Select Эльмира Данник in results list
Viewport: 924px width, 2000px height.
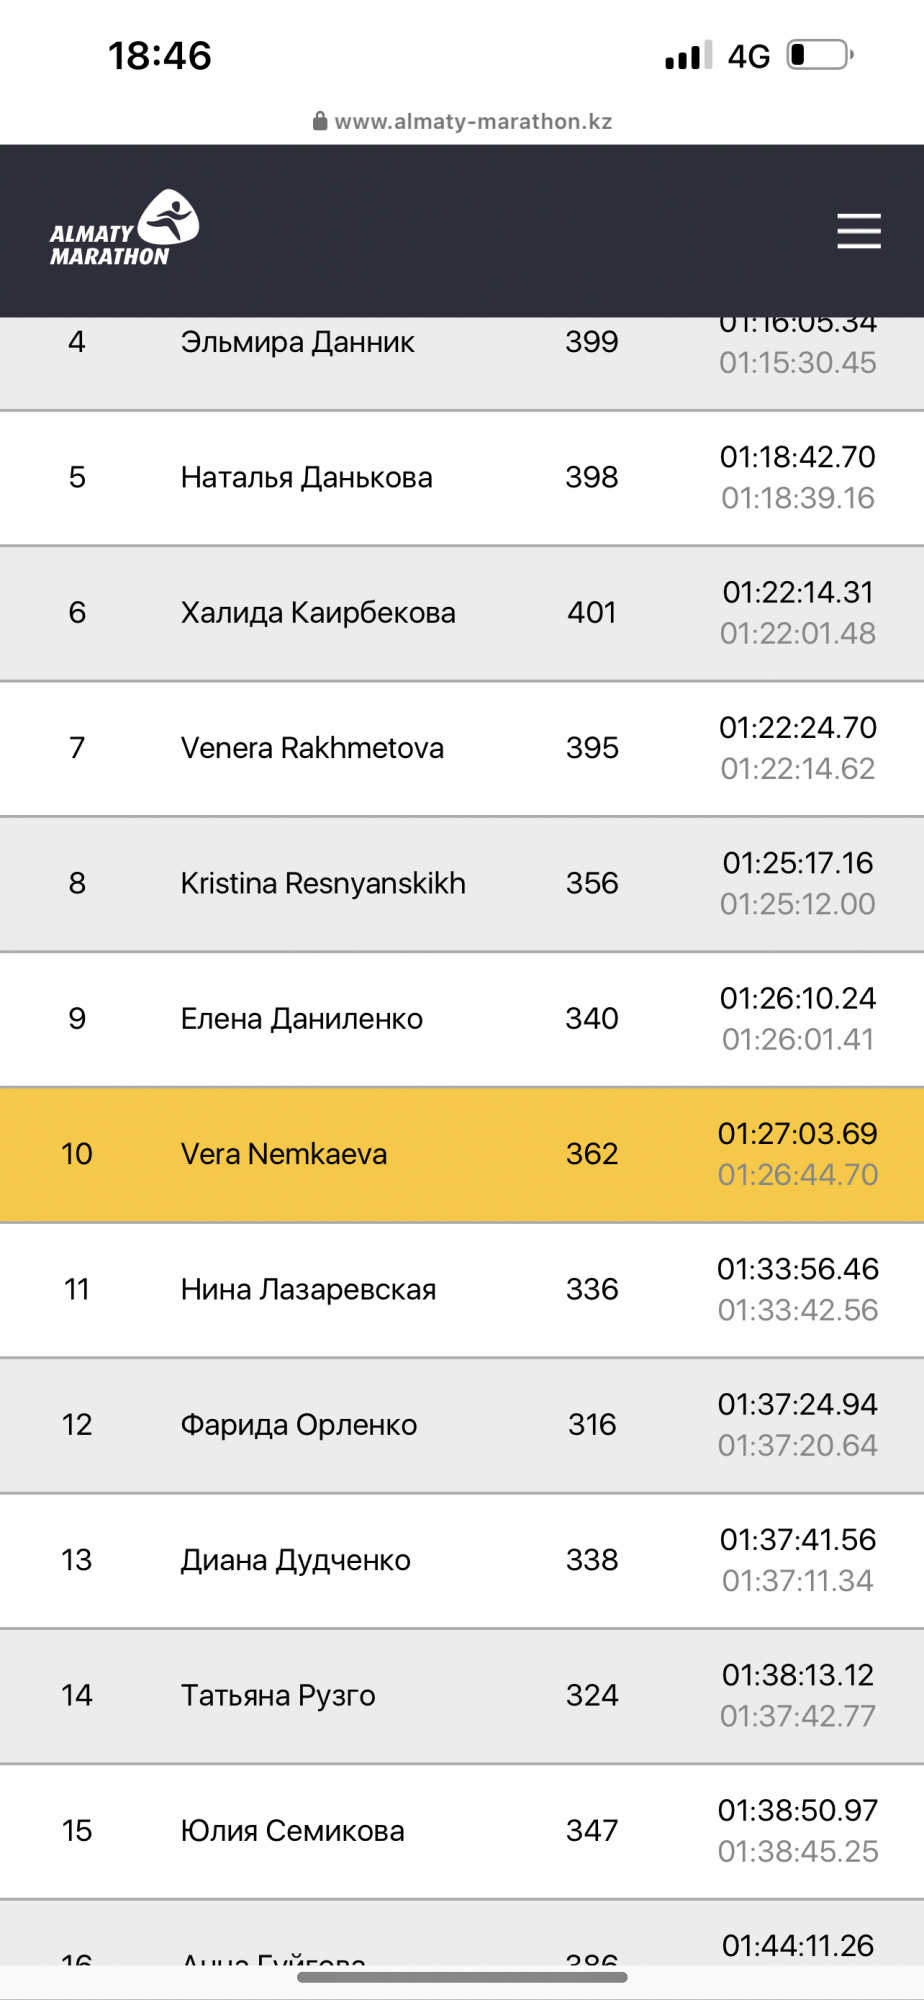pyautogui.click(x=297, y=342)
